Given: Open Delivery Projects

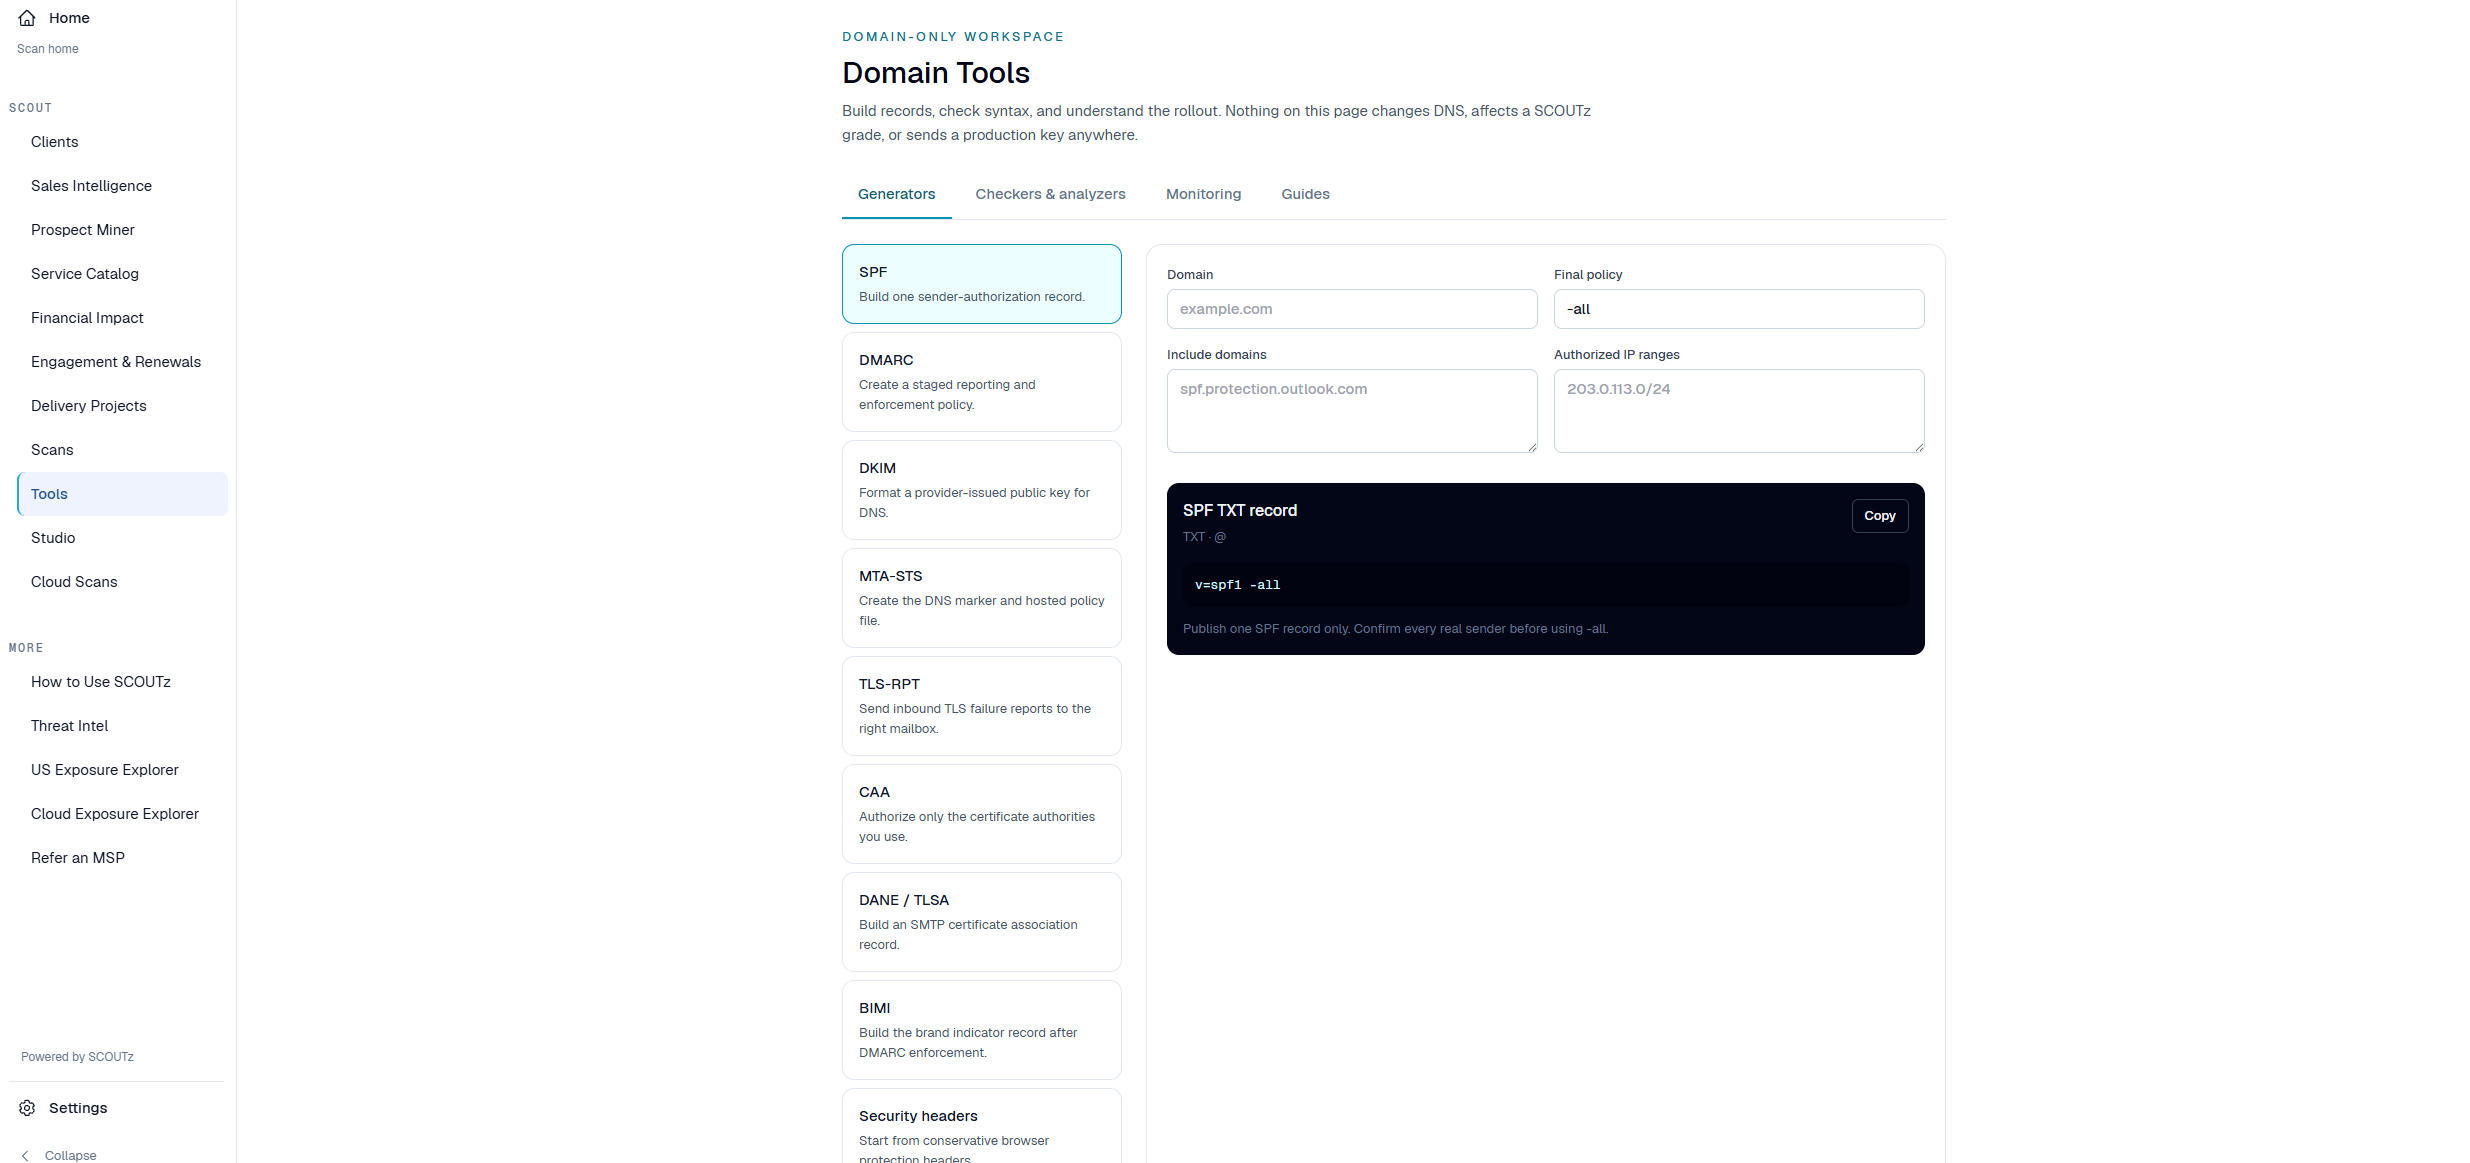Looking at the screenshot, I should [x=122, y=406].
